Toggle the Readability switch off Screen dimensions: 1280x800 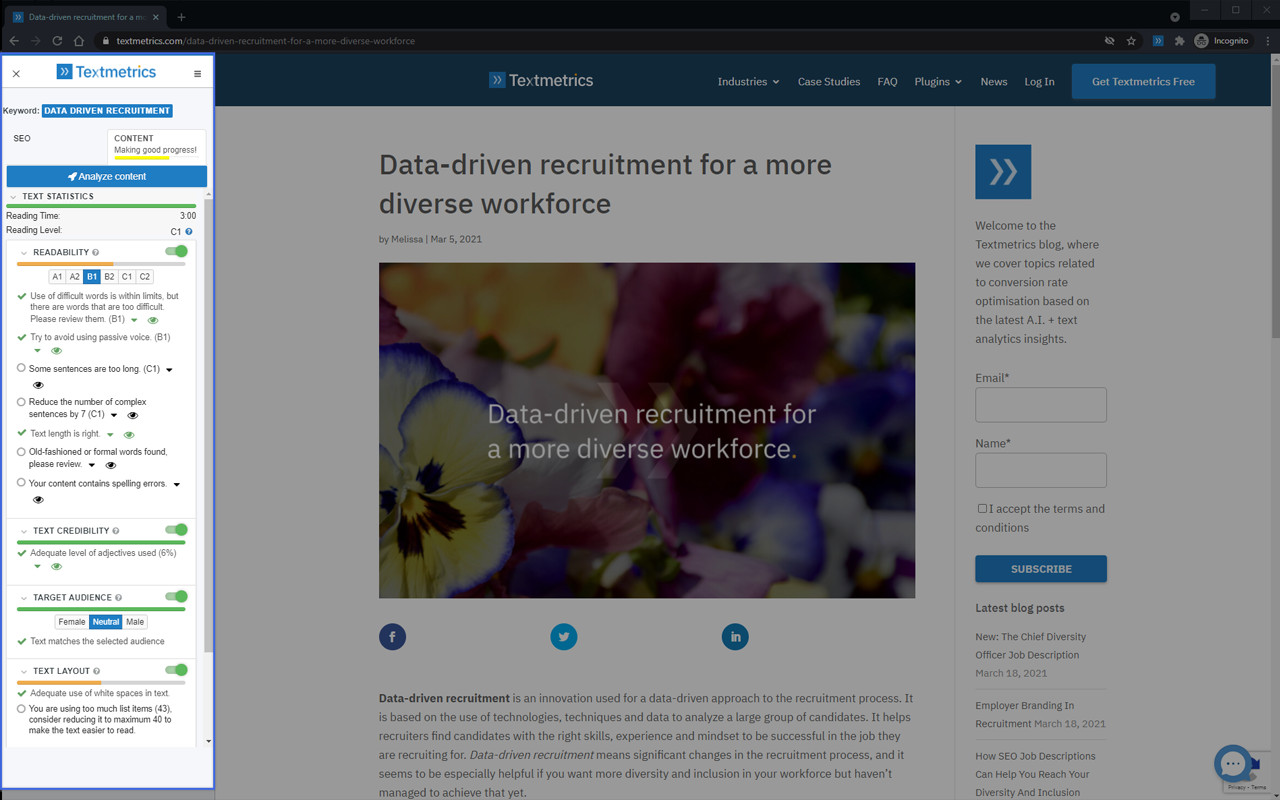click(x=176, y=251)
